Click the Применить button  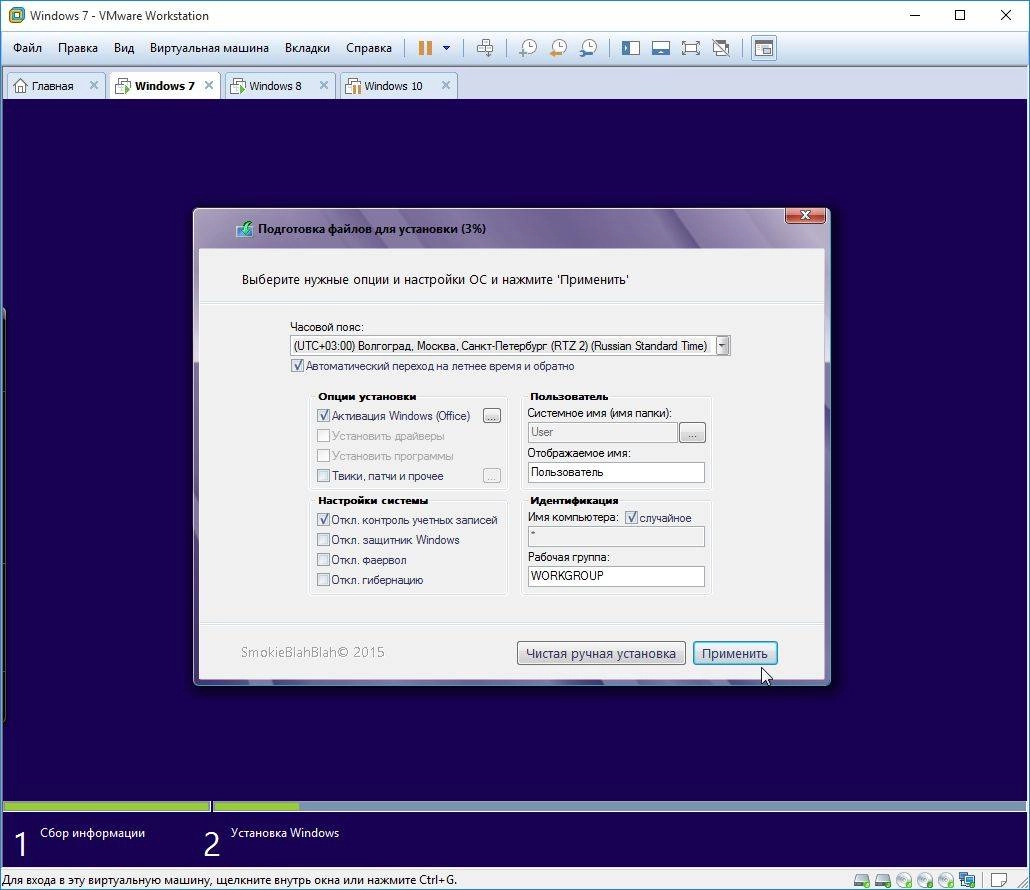[x=735, y=654]
